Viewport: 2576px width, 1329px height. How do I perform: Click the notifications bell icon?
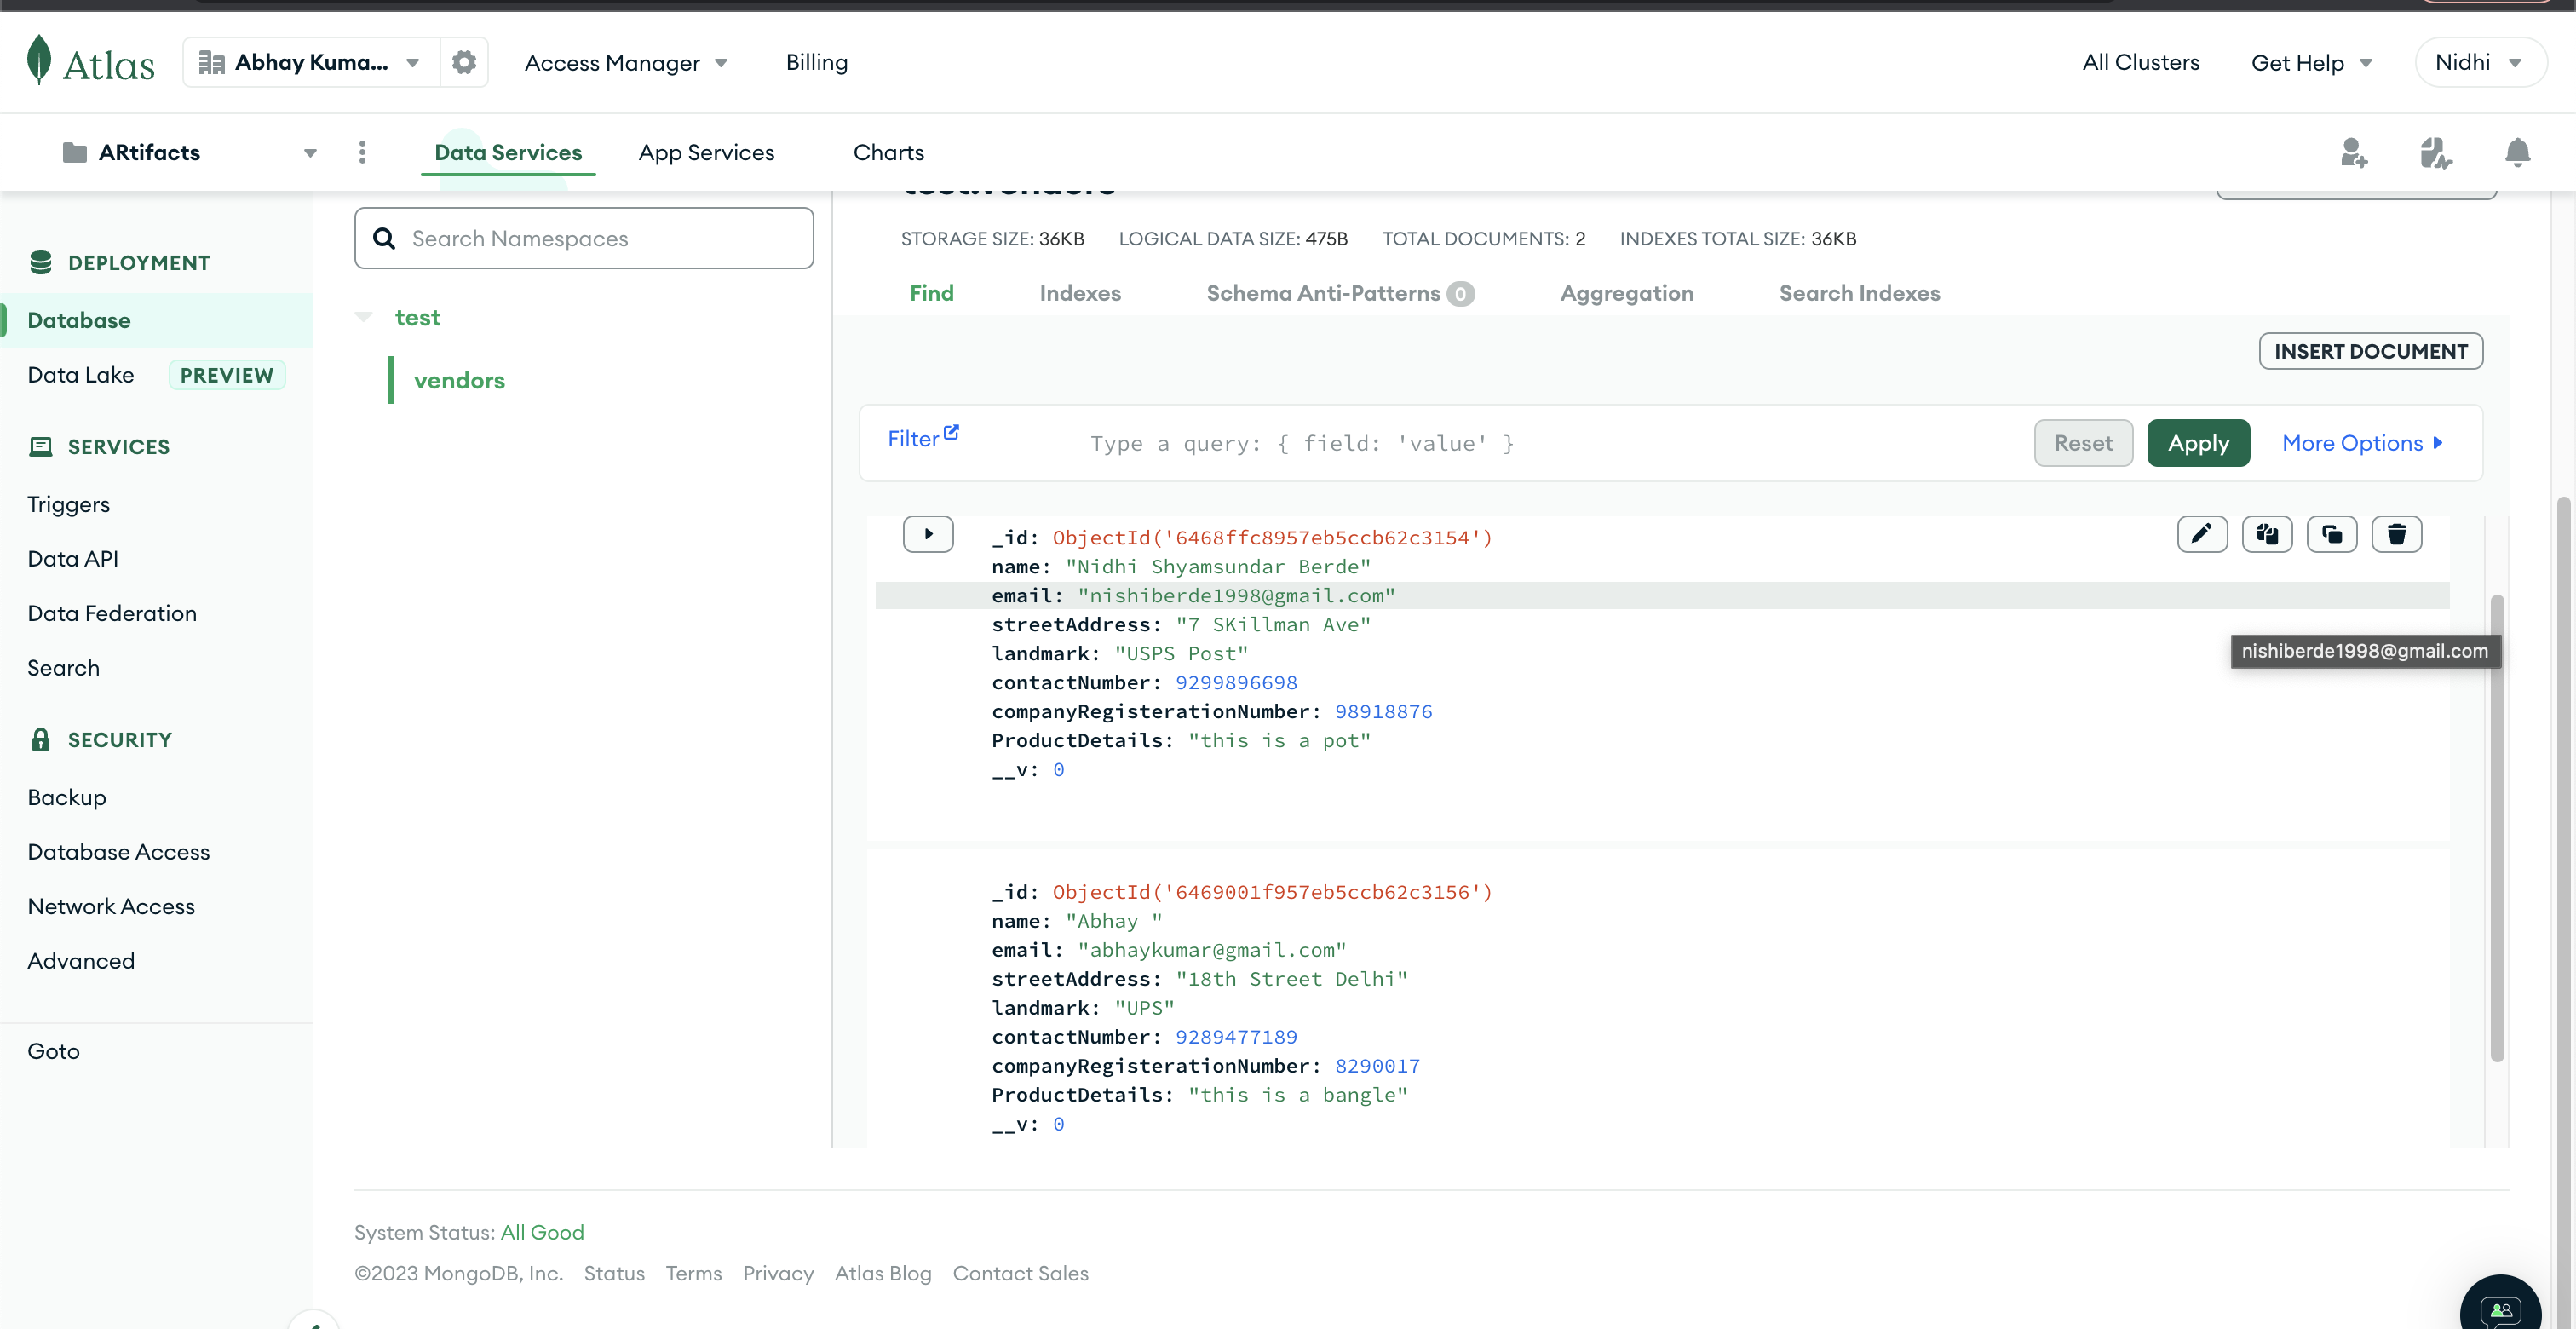[x=2517, y=152]
